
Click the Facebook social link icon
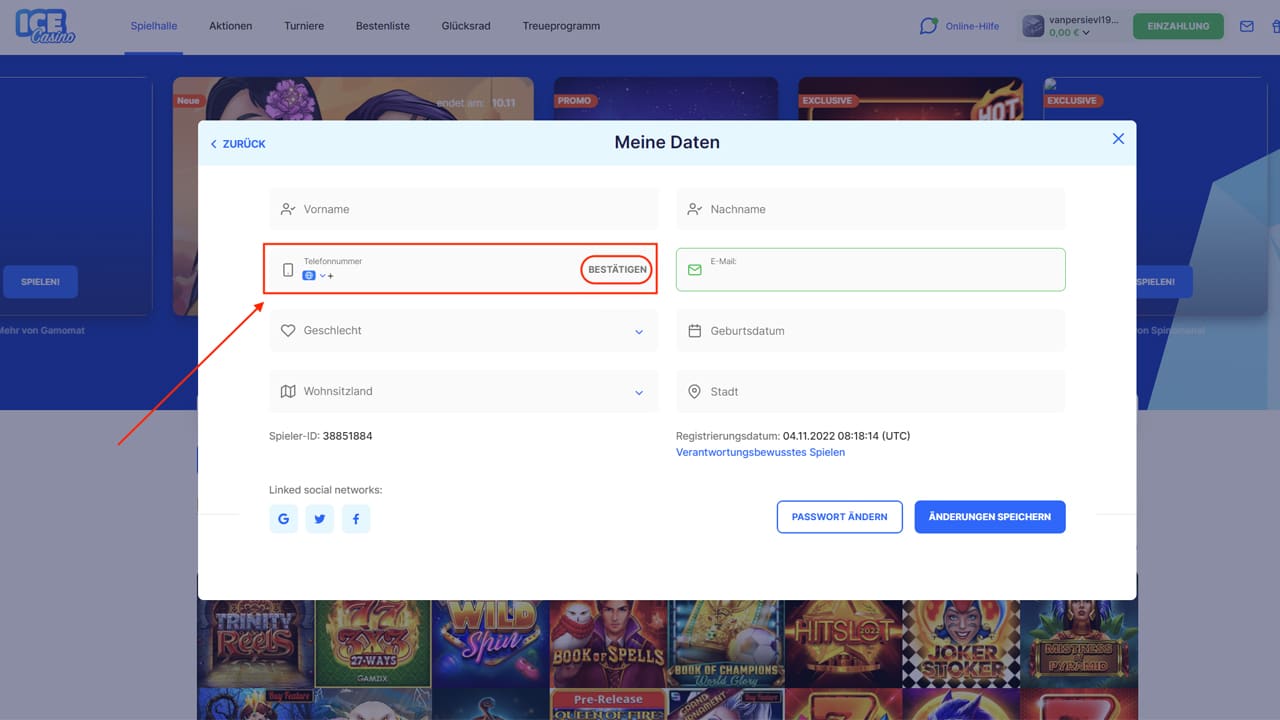[x=356, y=519]
